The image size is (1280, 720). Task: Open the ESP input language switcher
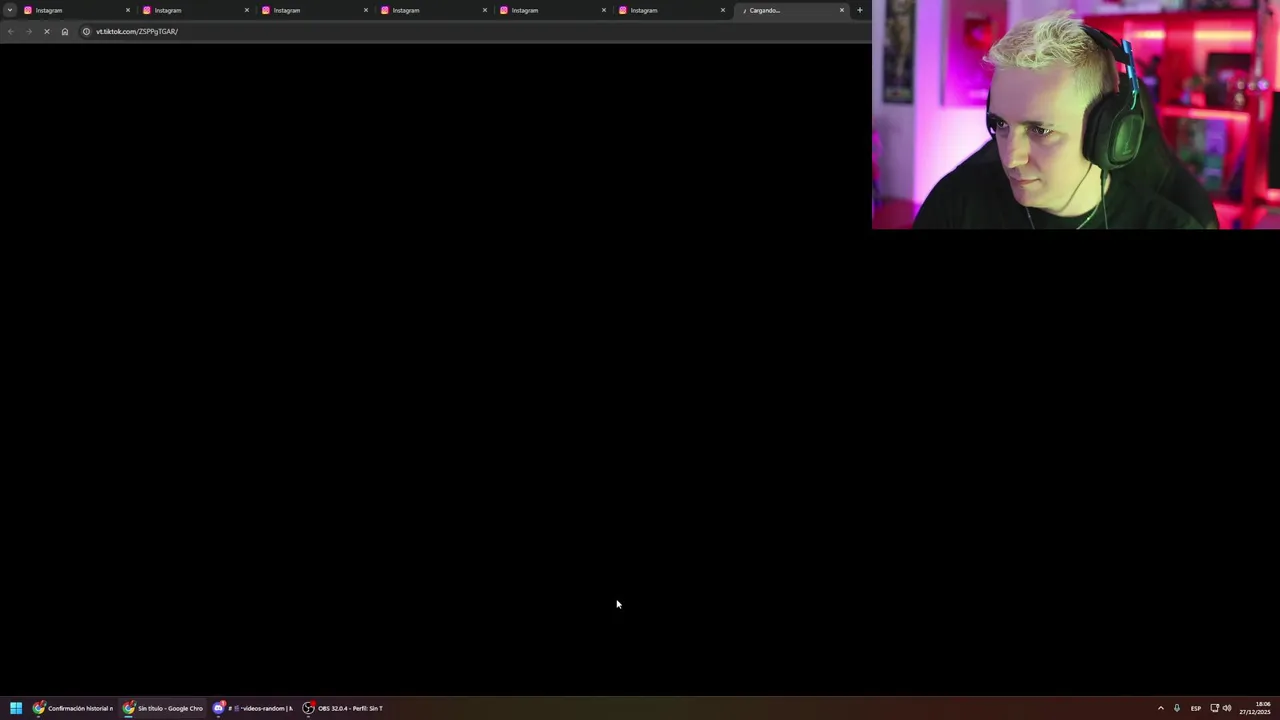click(1196, 708)
